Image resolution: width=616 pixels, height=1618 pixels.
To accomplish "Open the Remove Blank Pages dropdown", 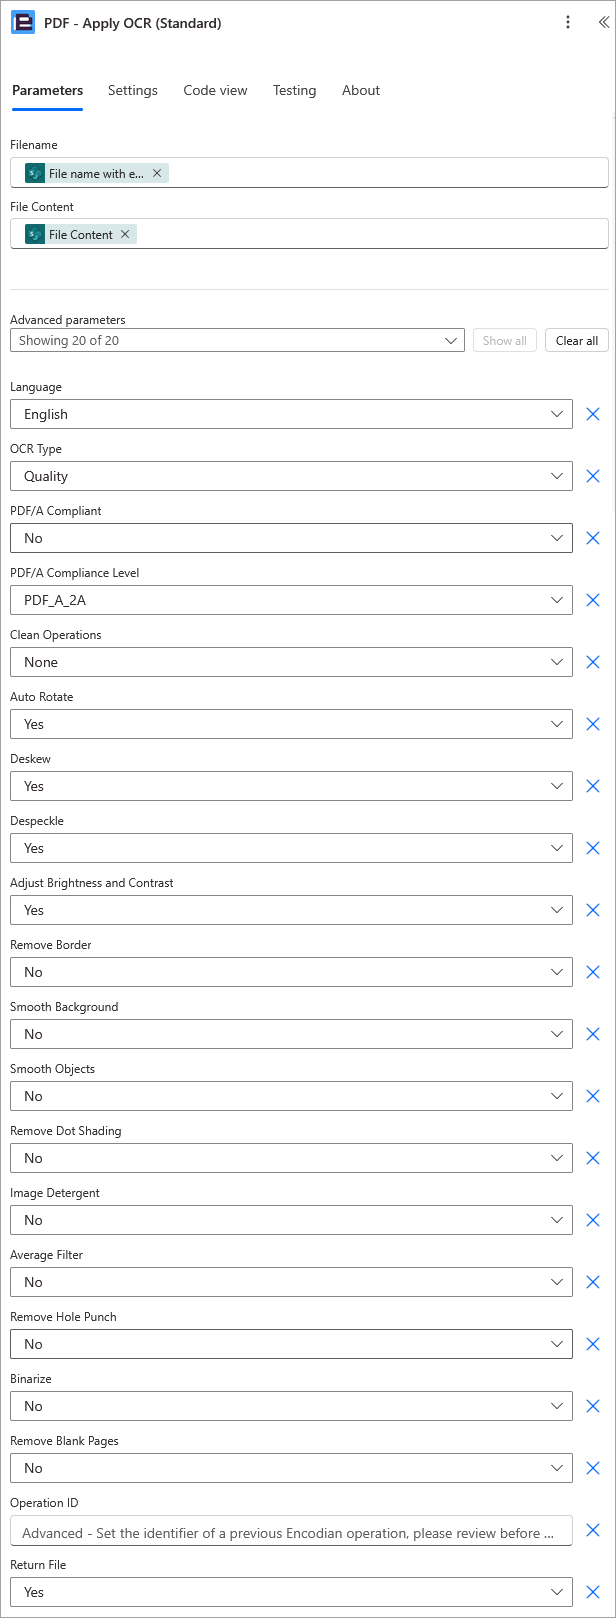I will click(x=291, y=1468).
